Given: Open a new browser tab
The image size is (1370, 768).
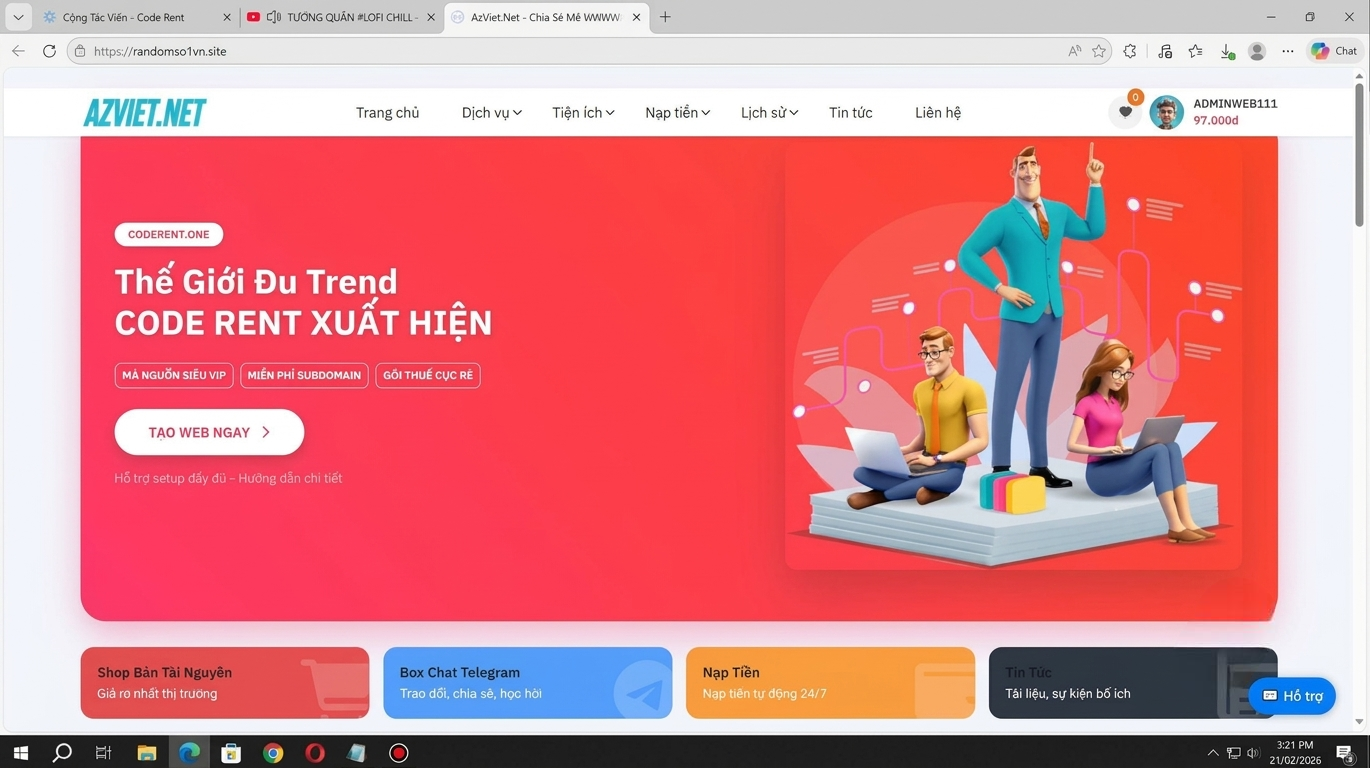Looking at the screenshot, I should point(665,17).
